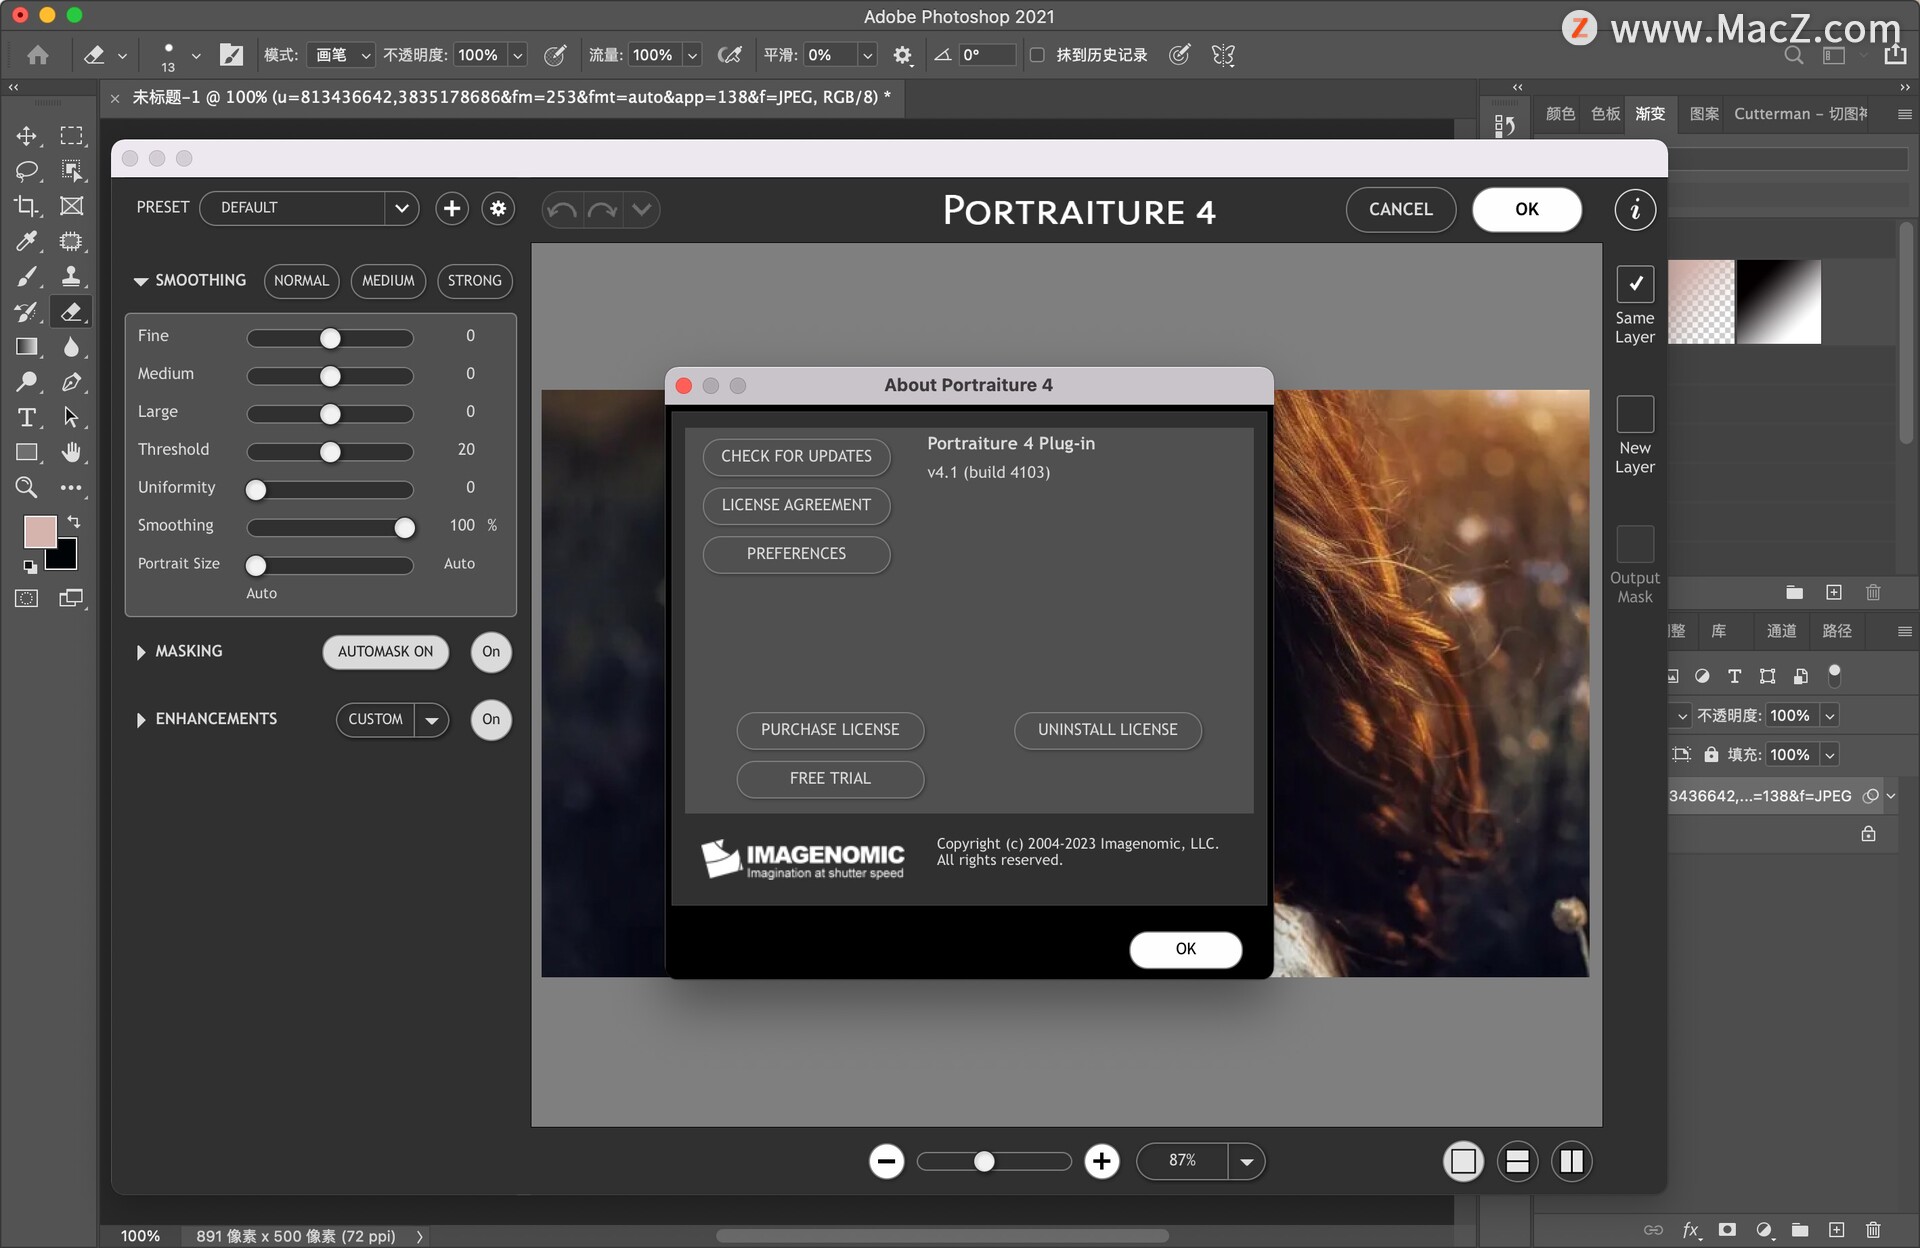Enable the Same Layer checkbox
Viewport: 1920px width, 1248px height.
(x=1635, y=284)
